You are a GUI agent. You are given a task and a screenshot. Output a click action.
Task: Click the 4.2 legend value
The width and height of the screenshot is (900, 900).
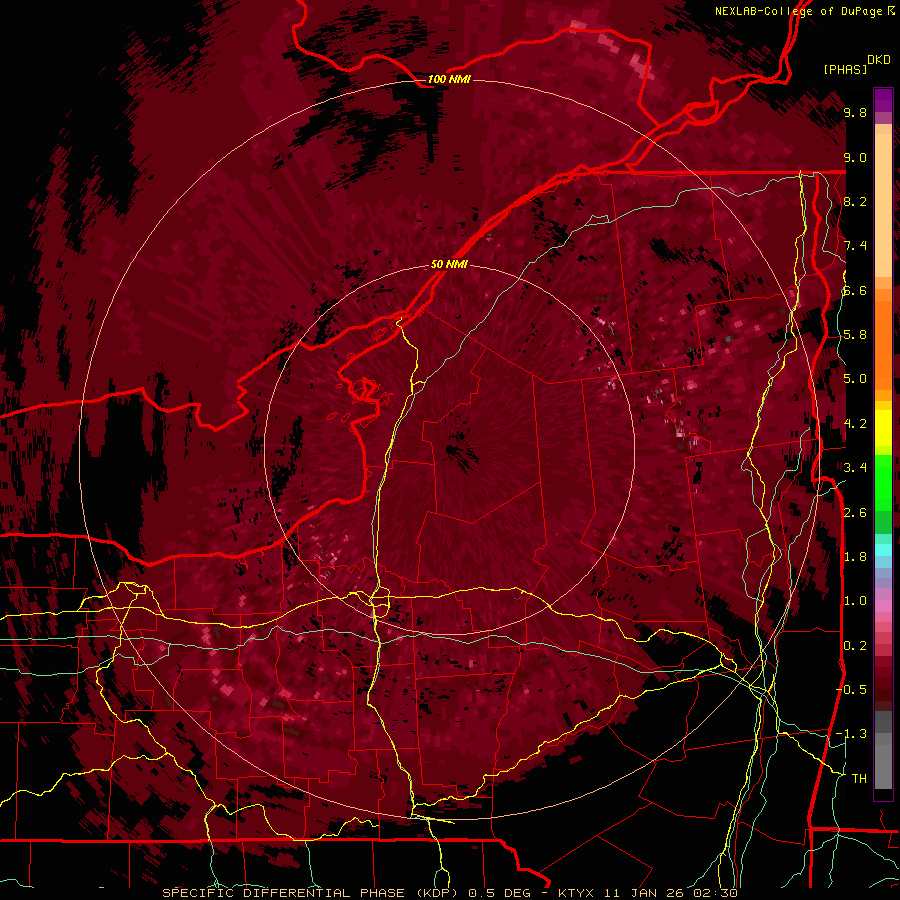click(x=855, y=424)
